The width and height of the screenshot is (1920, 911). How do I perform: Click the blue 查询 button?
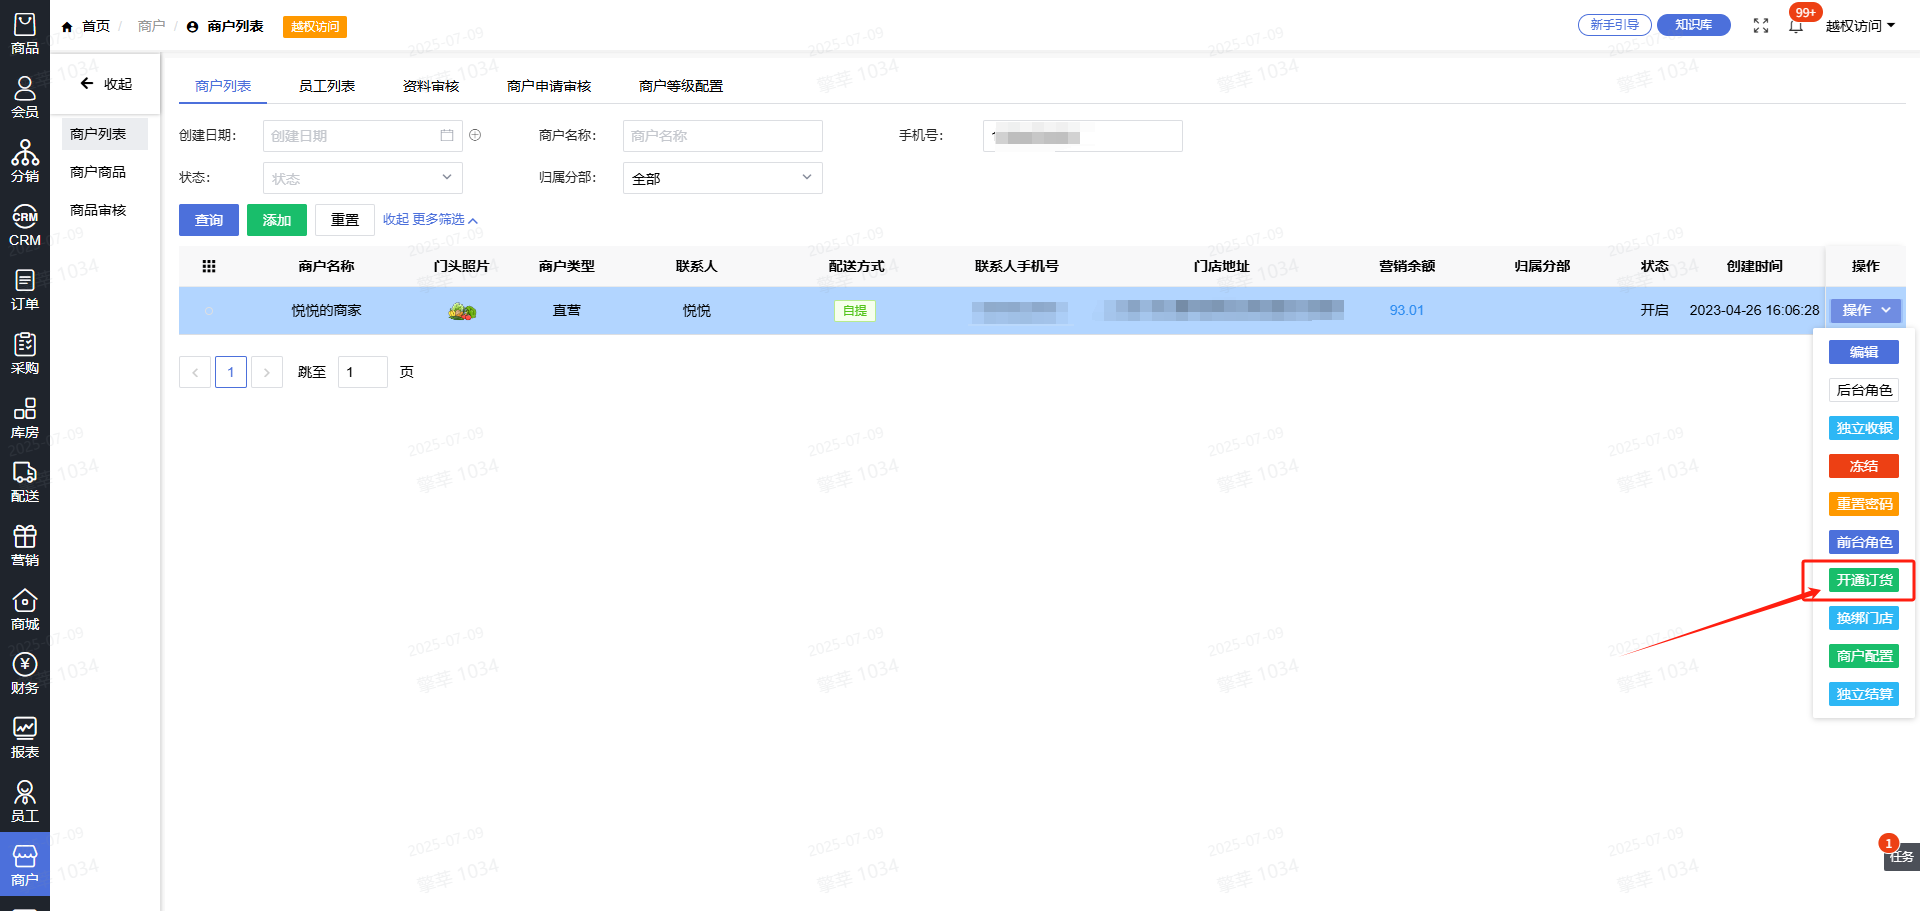pos(209,220)
